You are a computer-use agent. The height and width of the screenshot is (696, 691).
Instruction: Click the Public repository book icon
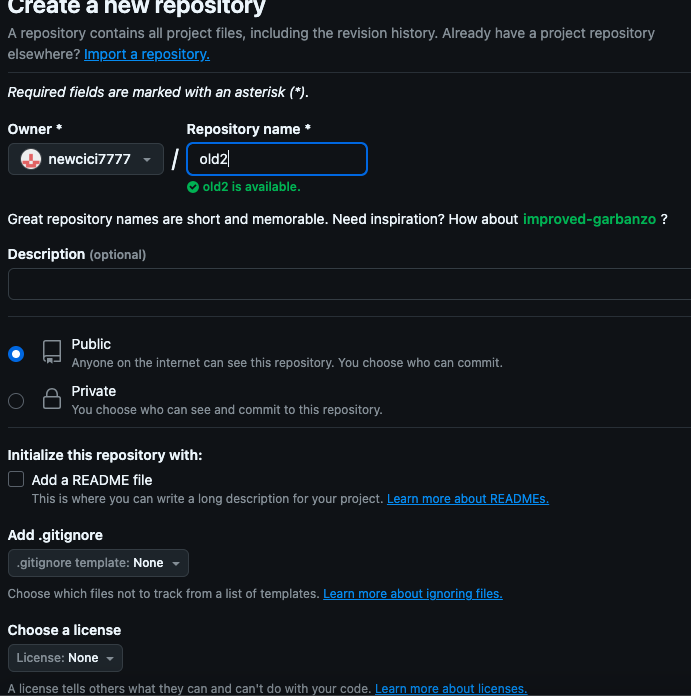(52, 352)
